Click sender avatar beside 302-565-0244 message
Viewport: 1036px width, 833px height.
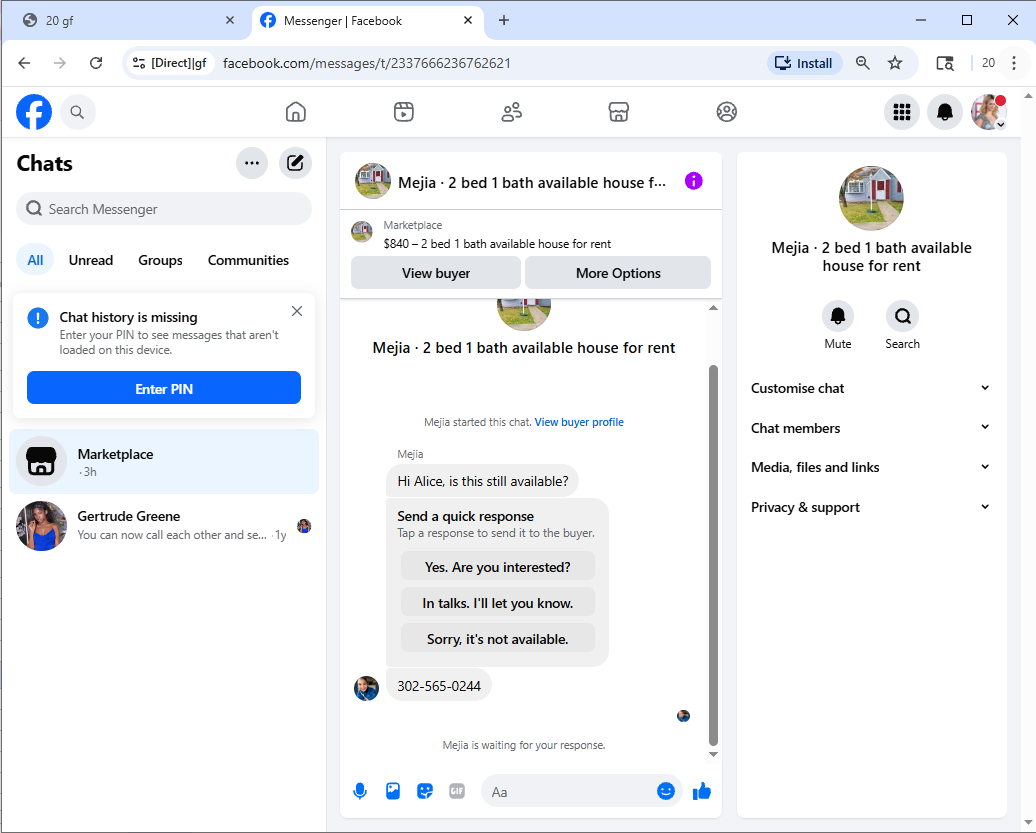pos(367,688)
